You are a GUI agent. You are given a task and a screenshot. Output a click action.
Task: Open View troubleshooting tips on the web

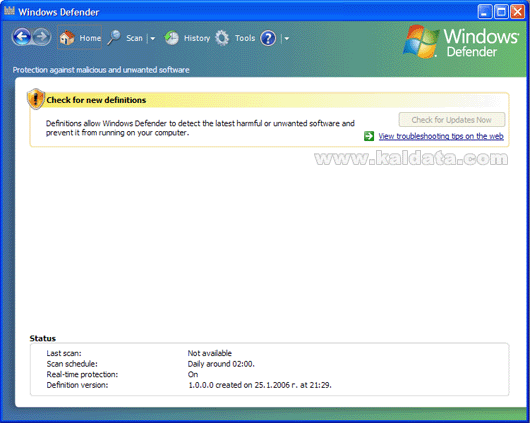tap(441, 136)
